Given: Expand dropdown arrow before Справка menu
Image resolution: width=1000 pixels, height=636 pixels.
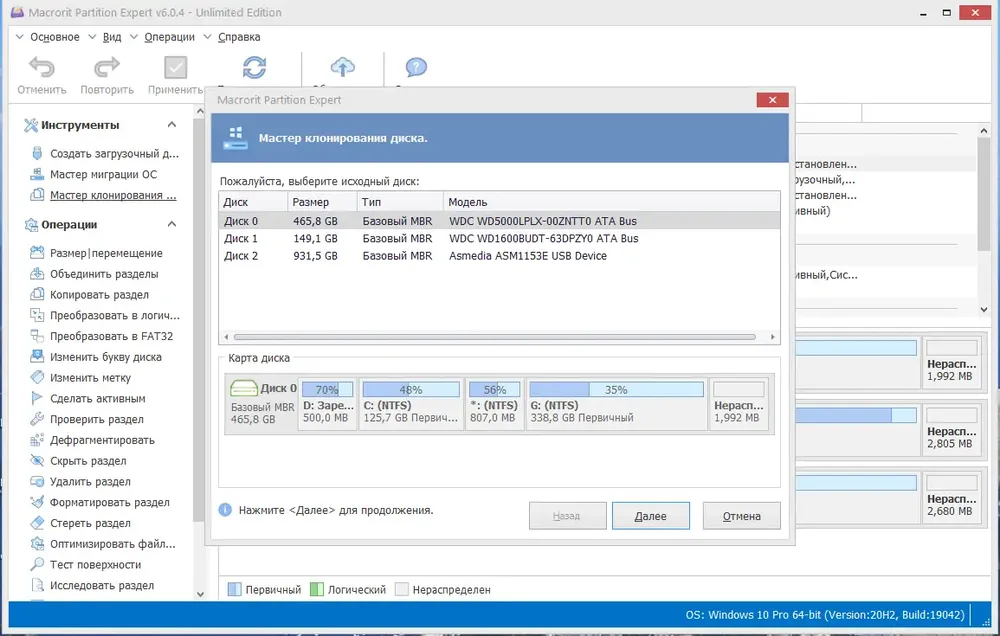Looking at the screenshot, I should (207, 37).
